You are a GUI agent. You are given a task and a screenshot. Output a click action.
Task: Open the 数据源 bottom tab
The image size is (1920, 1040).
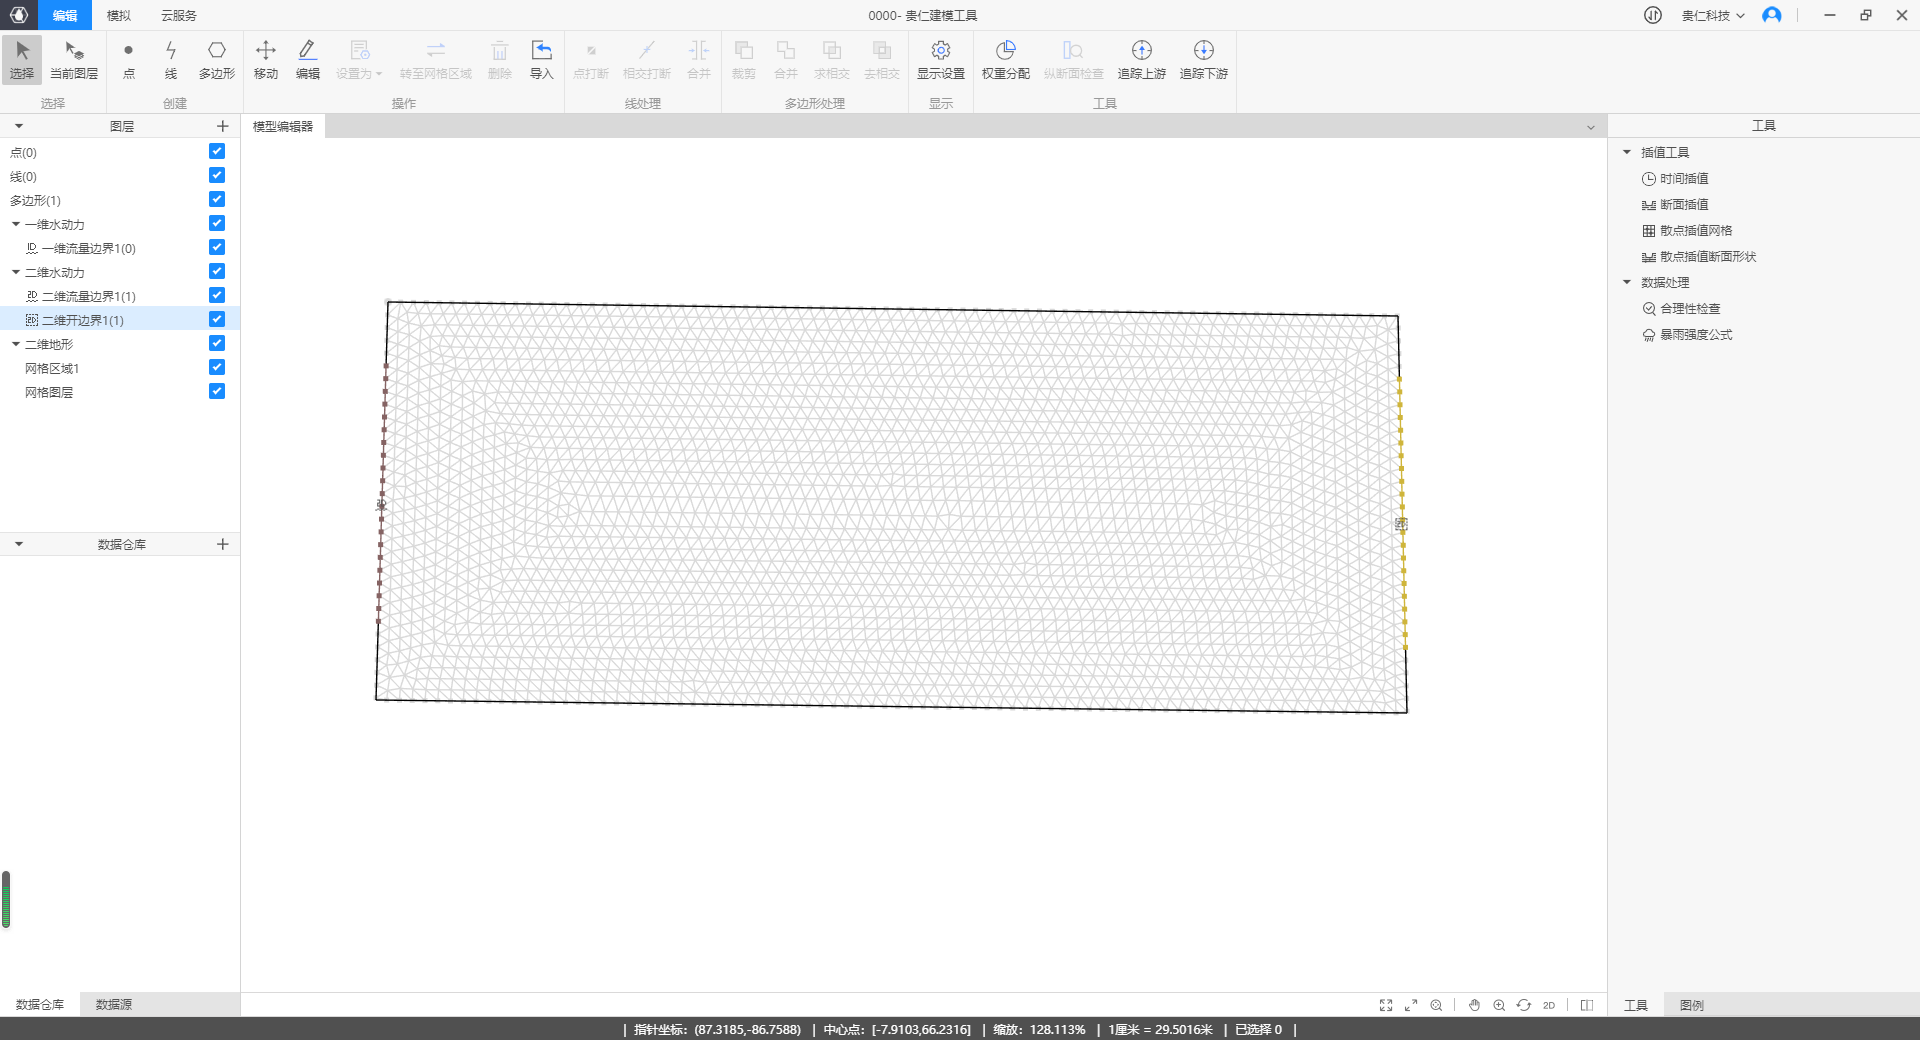[x=114, y=1004]
